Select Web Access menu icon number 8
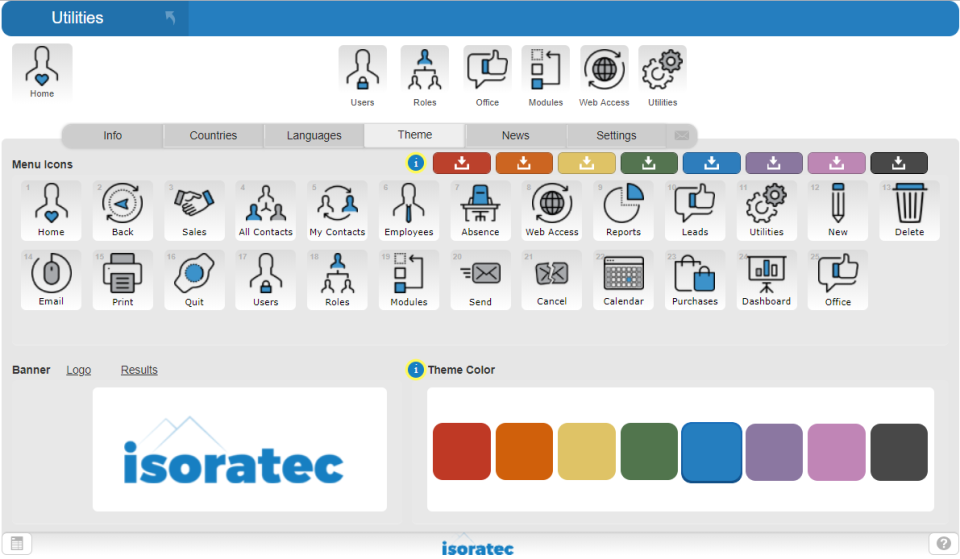Viewport: 960px width, 559px height. [x=552, y=210]
